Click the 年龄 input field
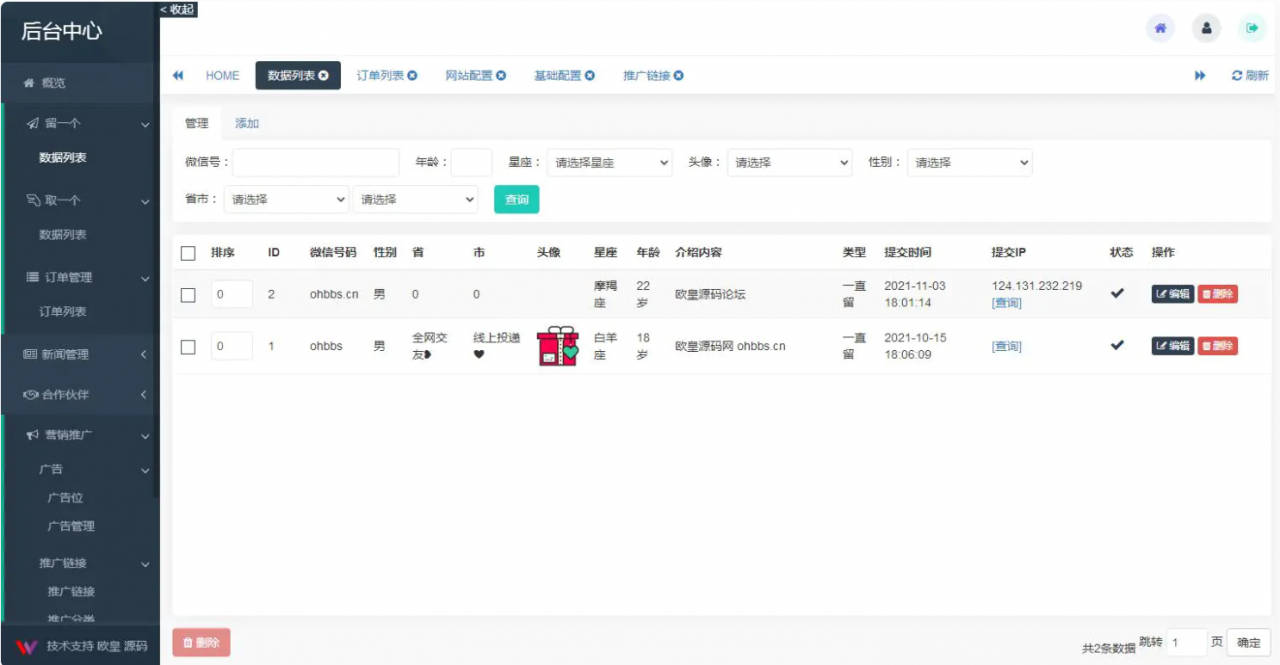The image size is (1280, 665). tap(471, 162)
